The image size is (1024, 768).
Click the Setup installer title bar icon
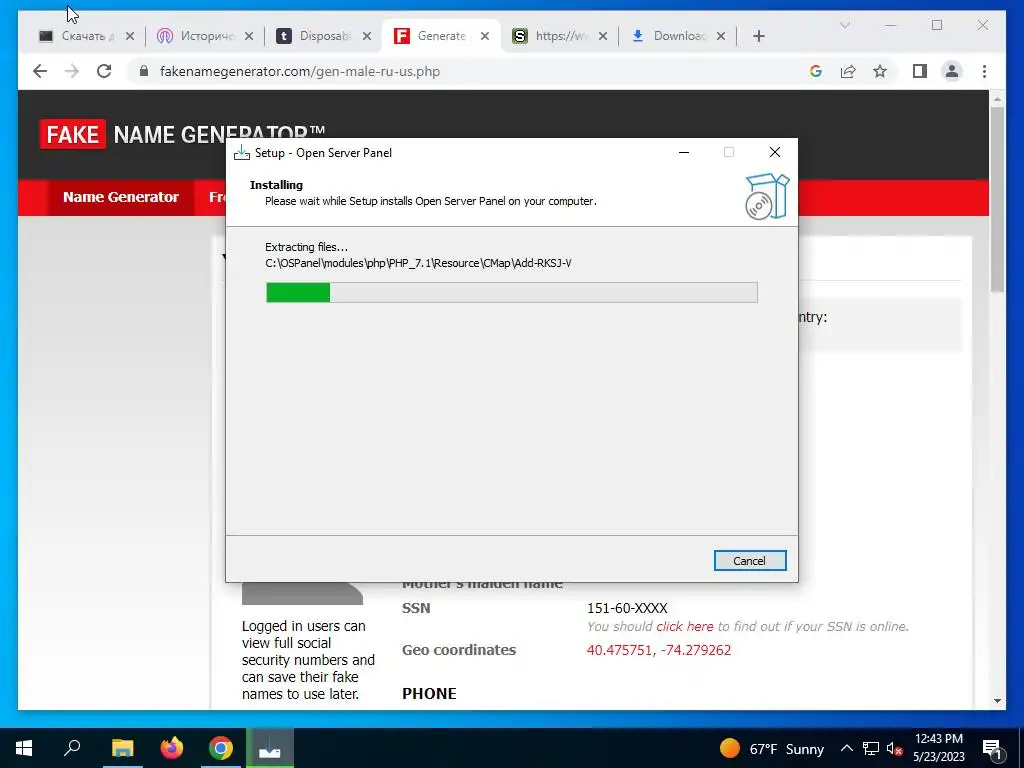point(242,153)
